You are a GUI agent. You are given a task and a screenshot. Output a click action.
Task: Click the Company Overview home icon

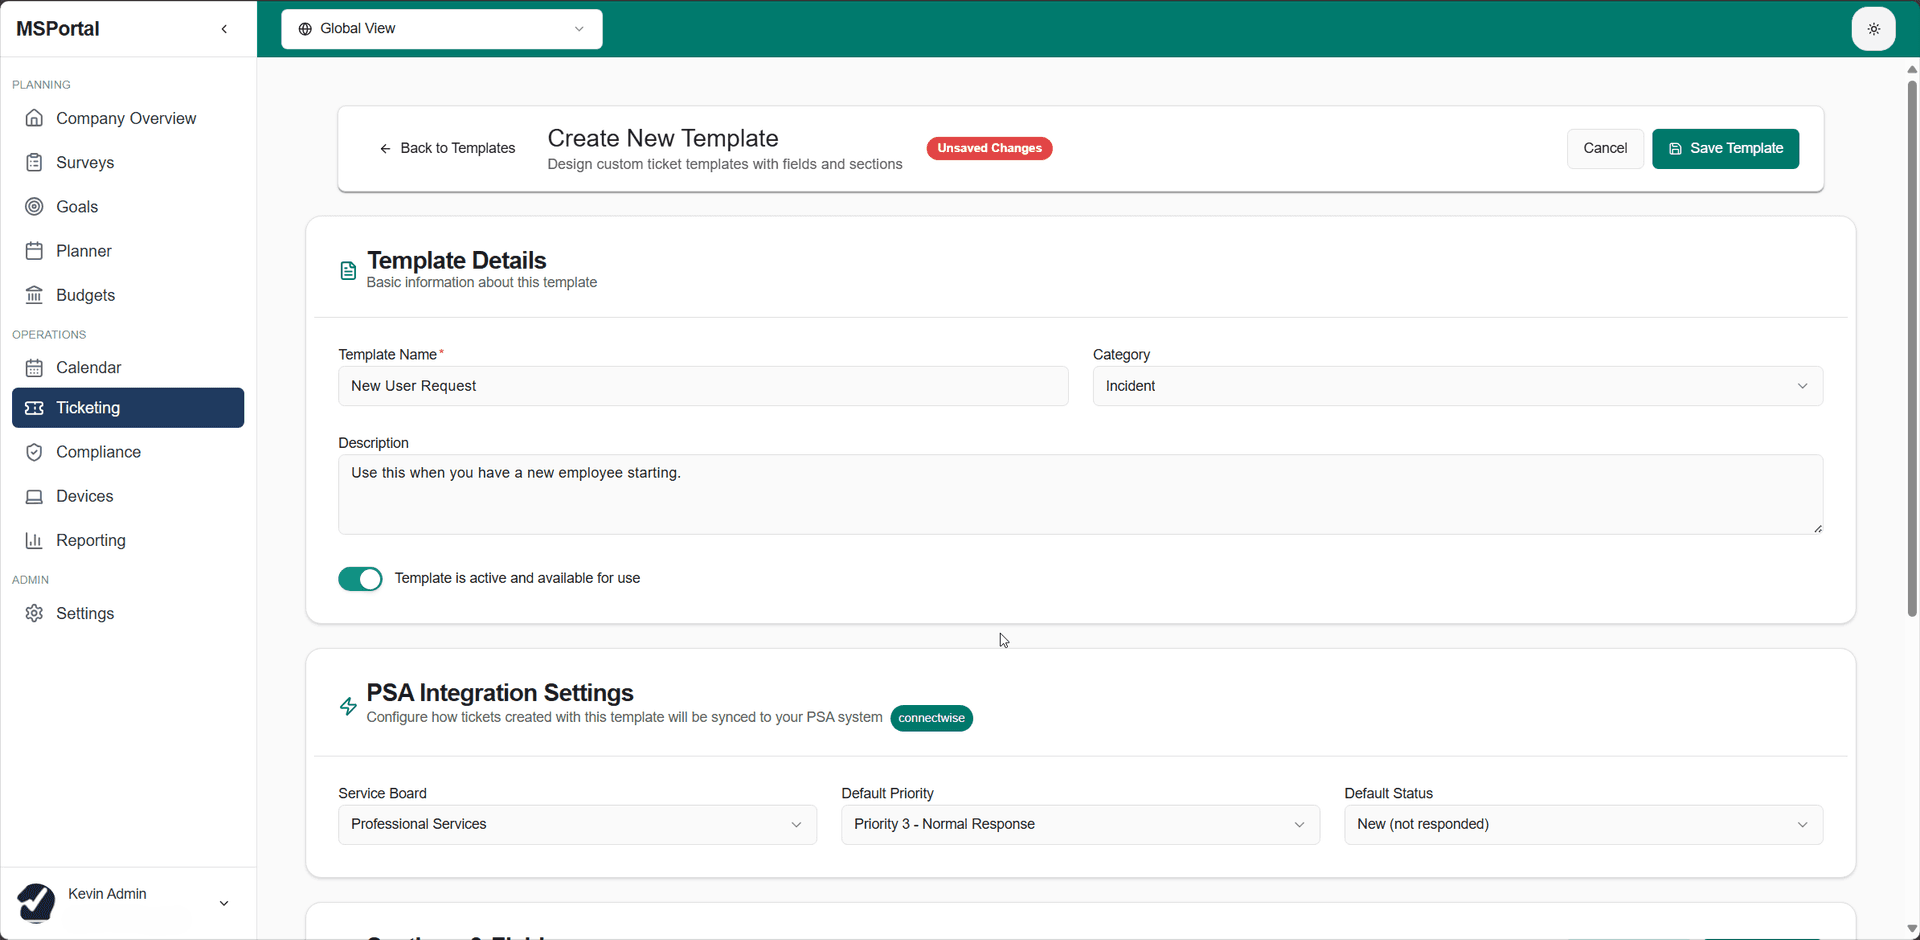coord(34,118)
